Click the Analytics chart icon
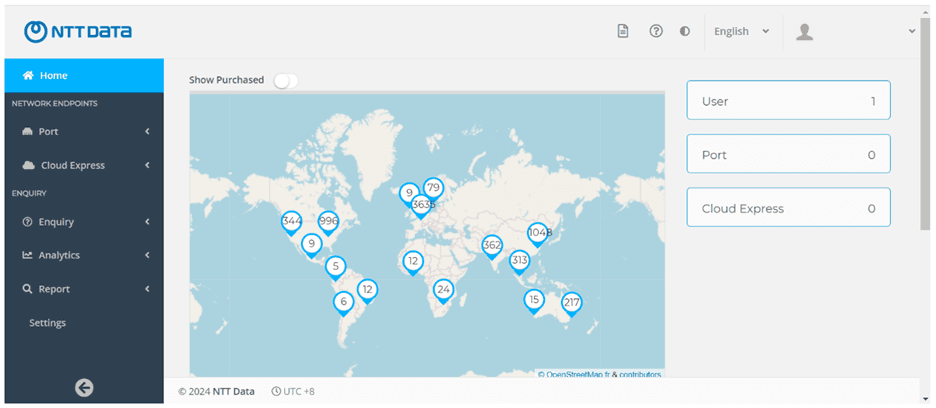Image resolution: width=936 pixels, height=408 pixels. click(27, 255)
